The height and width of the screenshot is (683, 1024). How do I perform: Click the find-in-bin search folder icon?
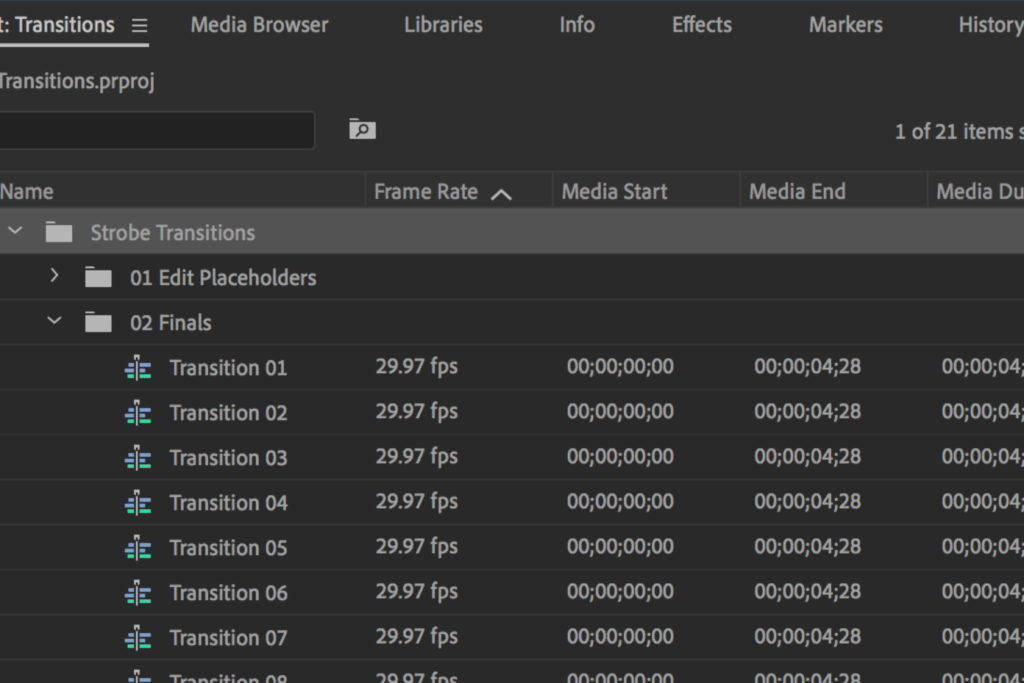coord(362,129)
